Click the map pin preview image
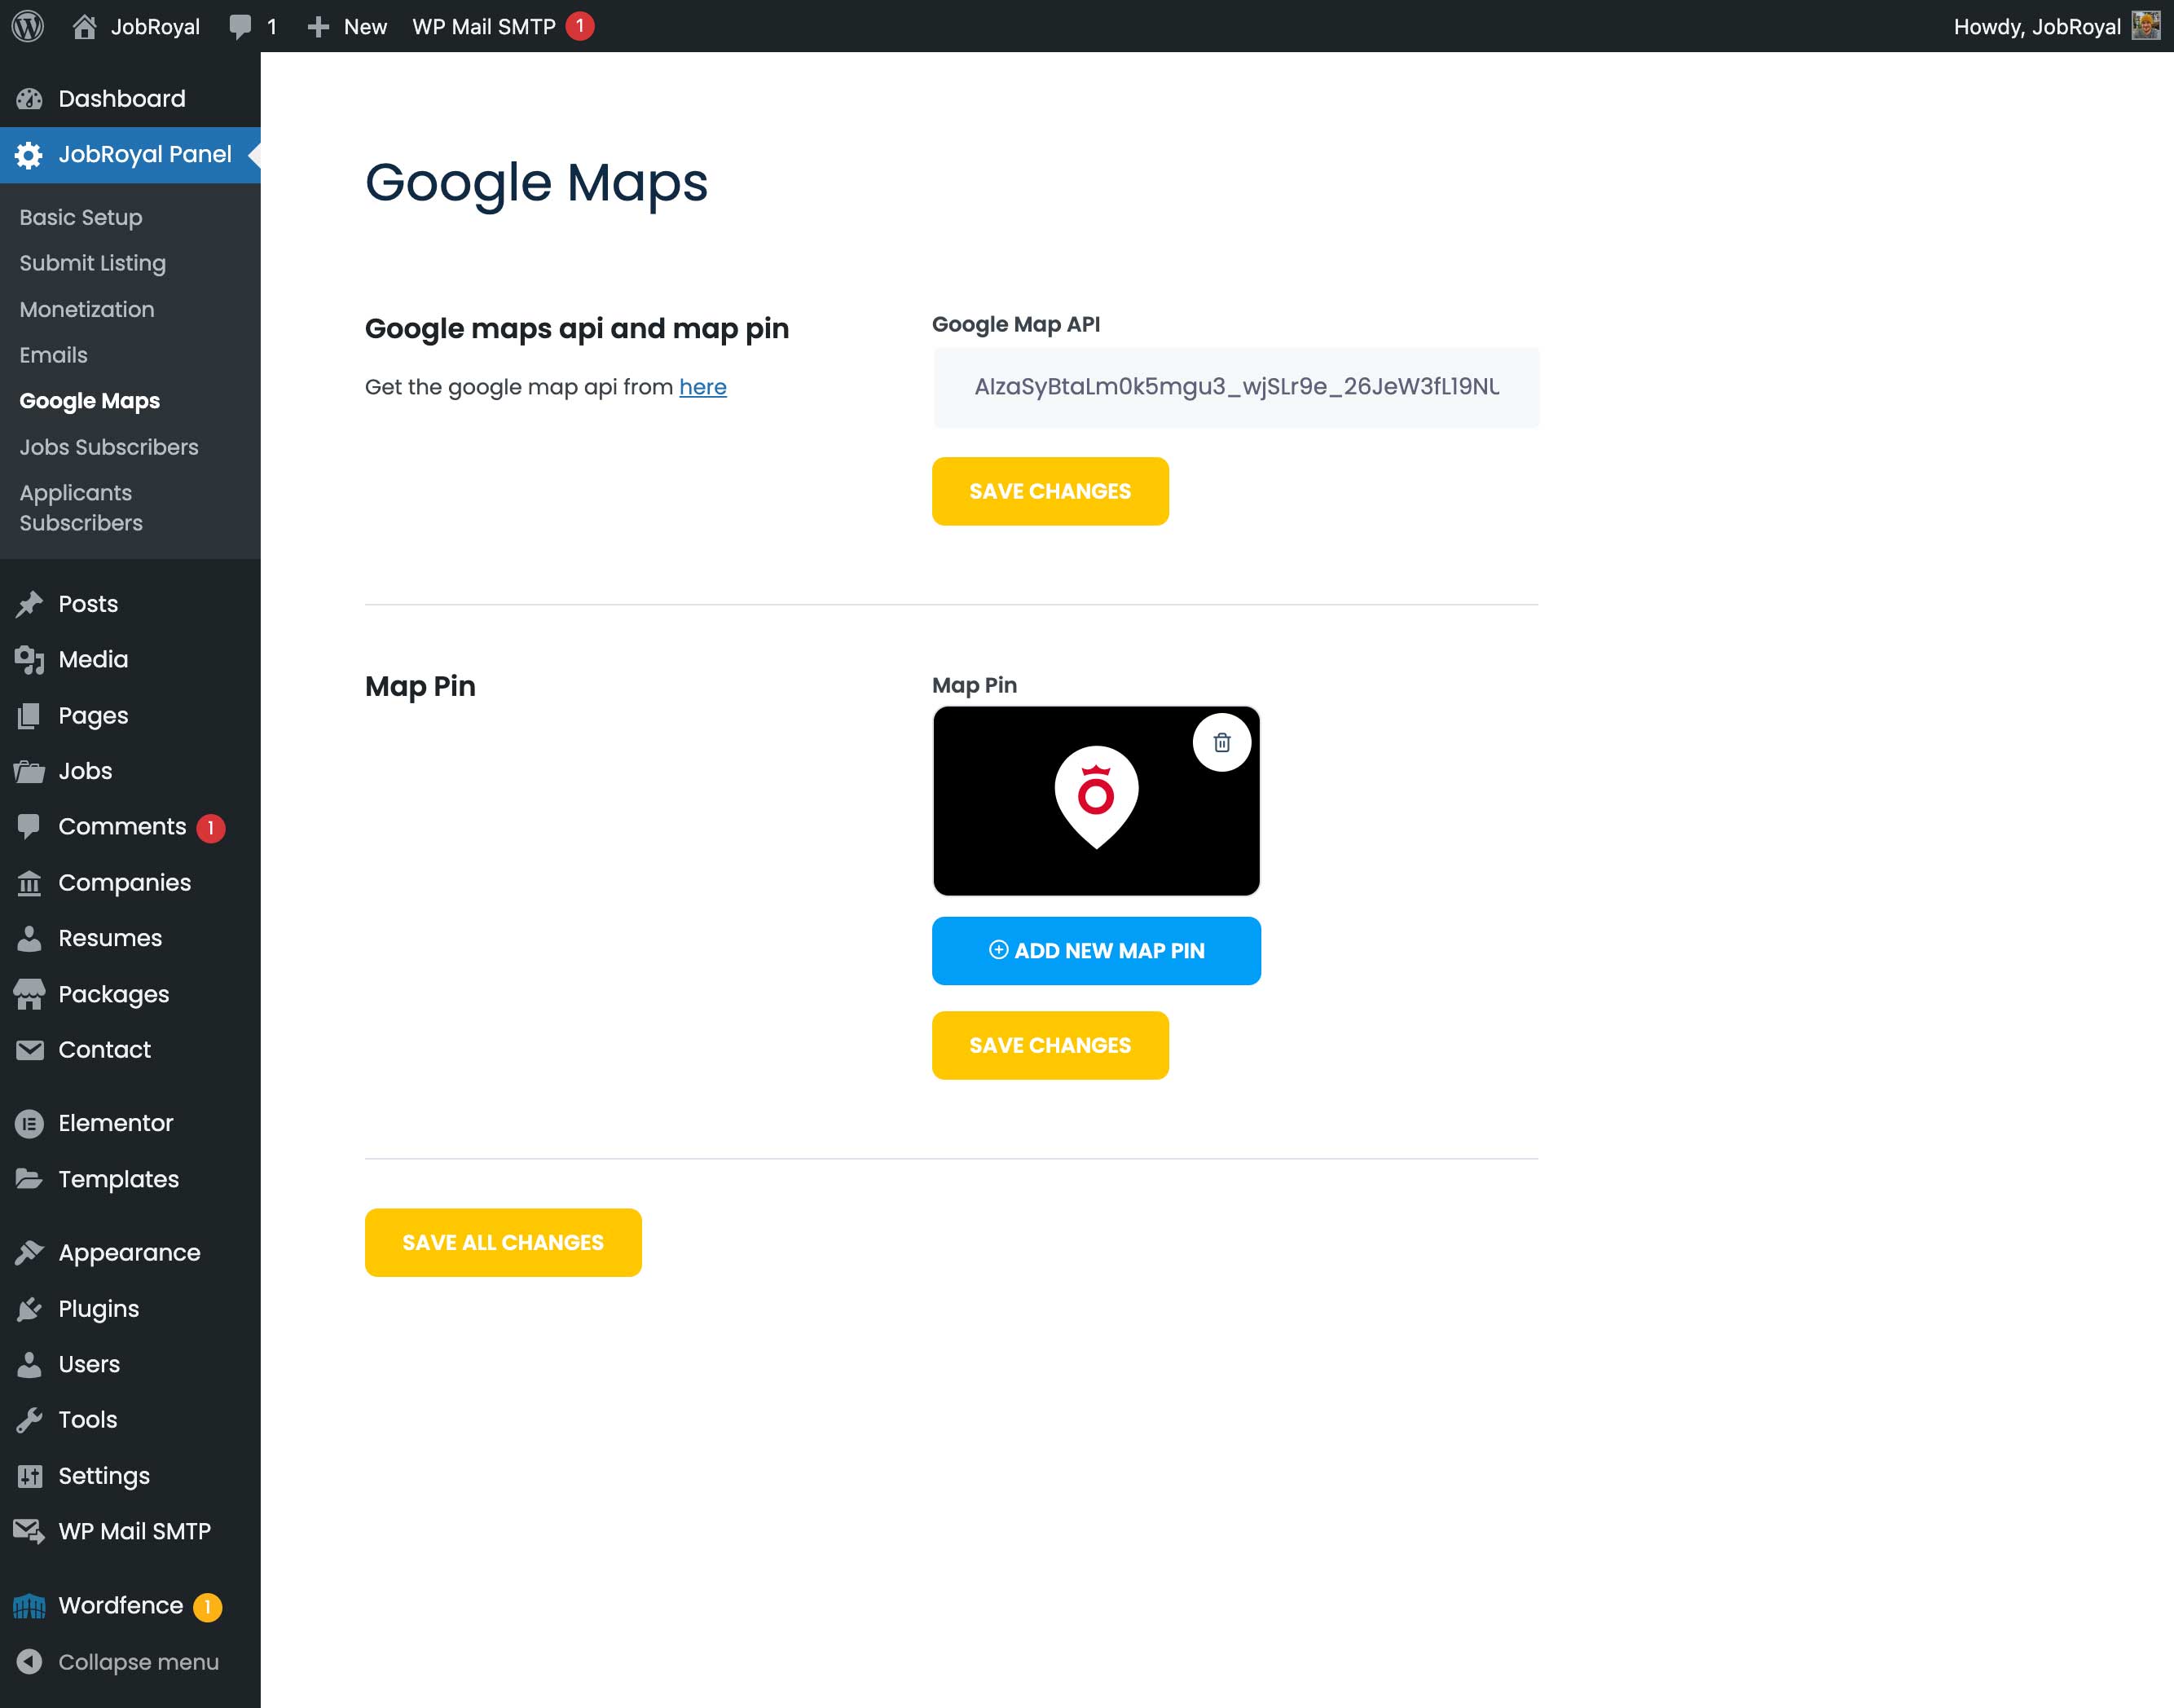Screen dimensions: 2174x1708 (x=1096, y=801)
